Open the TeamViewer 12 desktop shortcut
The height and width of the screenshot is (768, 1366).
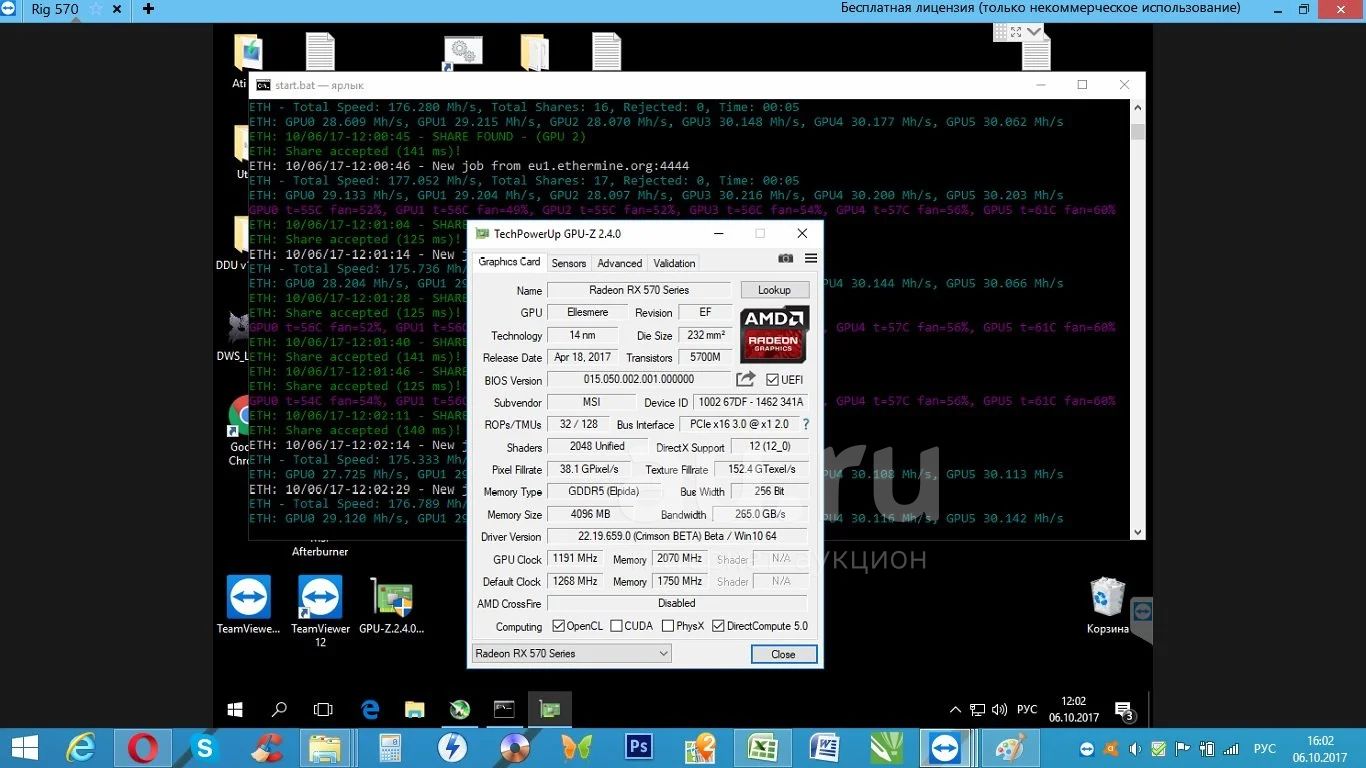coord(320,611)
